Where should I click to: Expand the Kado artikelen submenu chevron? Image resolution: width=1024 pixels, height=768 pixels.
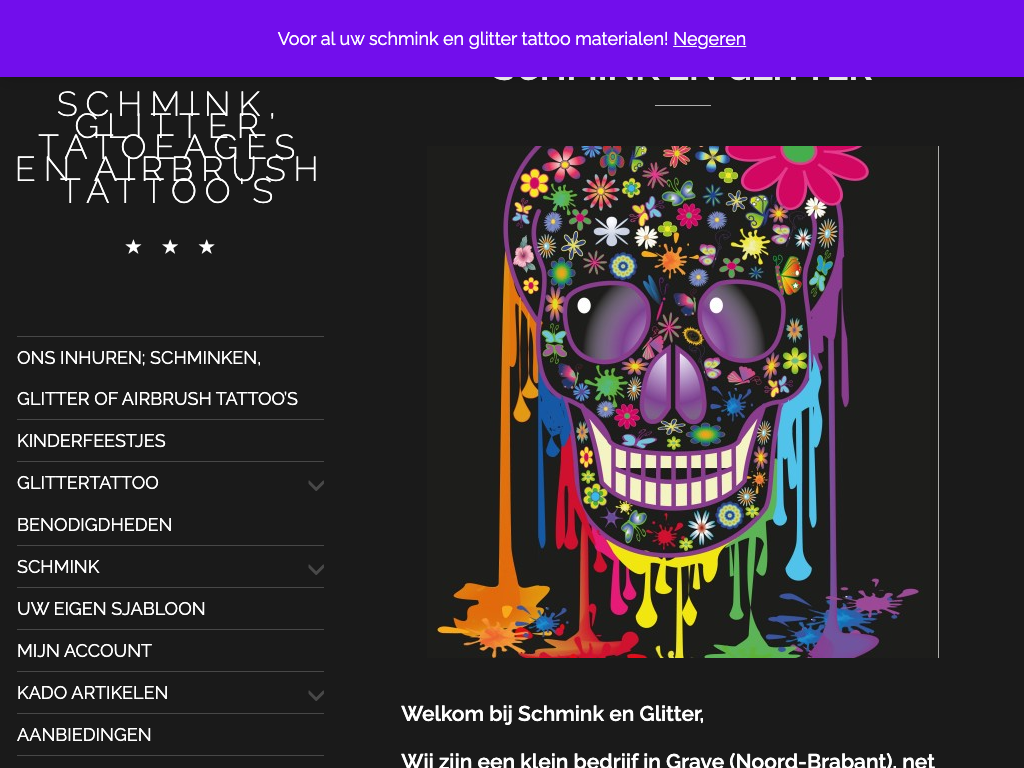tap(316, 695)
